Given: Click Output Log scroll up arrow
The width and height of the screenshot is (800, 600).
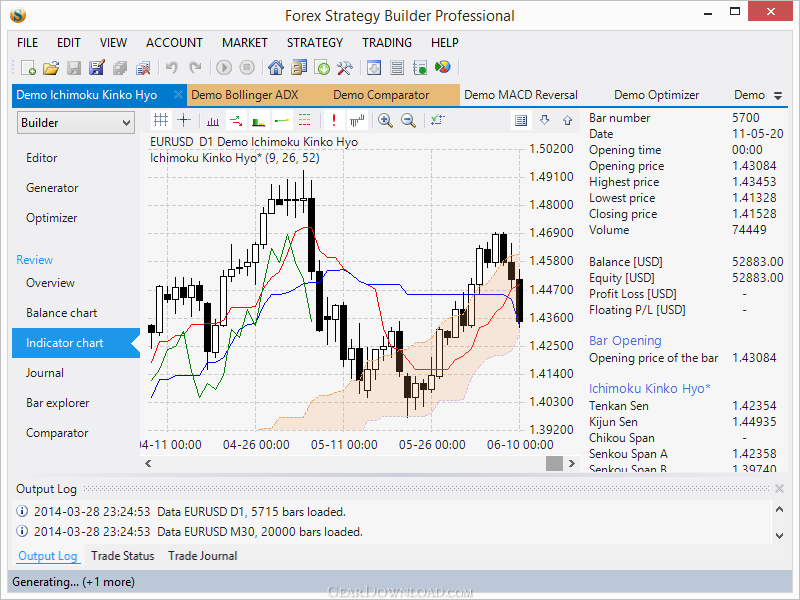Looking at the screenshot, I should point(779,509).
